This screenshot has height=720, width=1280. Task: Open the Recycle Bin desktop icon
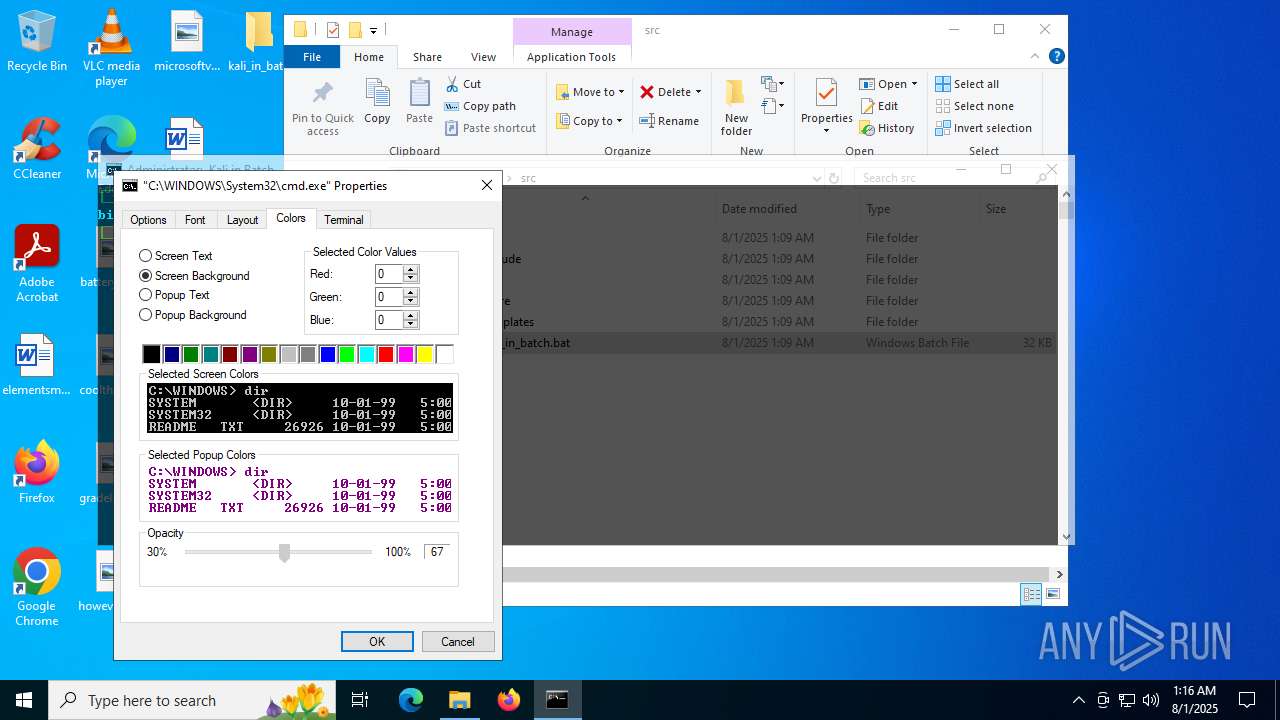[x=37, y=41]
